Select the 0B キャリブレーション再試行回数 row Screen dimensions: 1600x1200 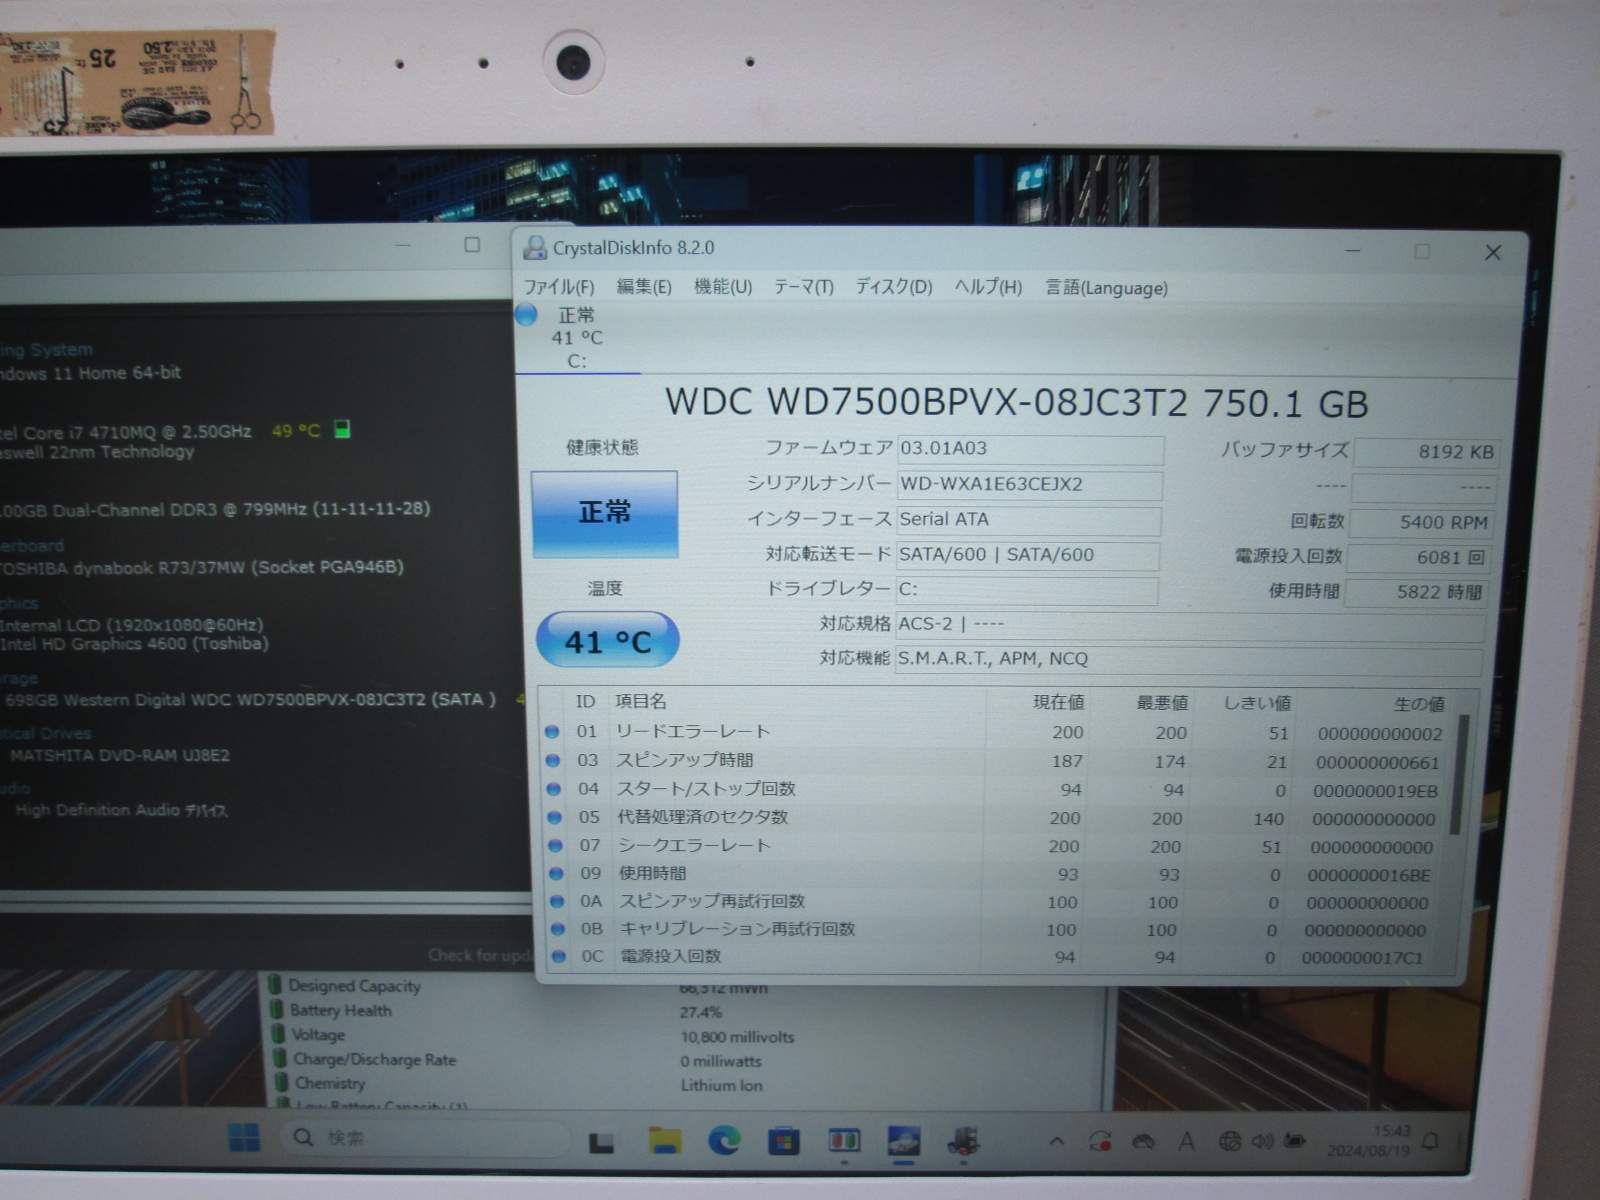pos(996,930)
